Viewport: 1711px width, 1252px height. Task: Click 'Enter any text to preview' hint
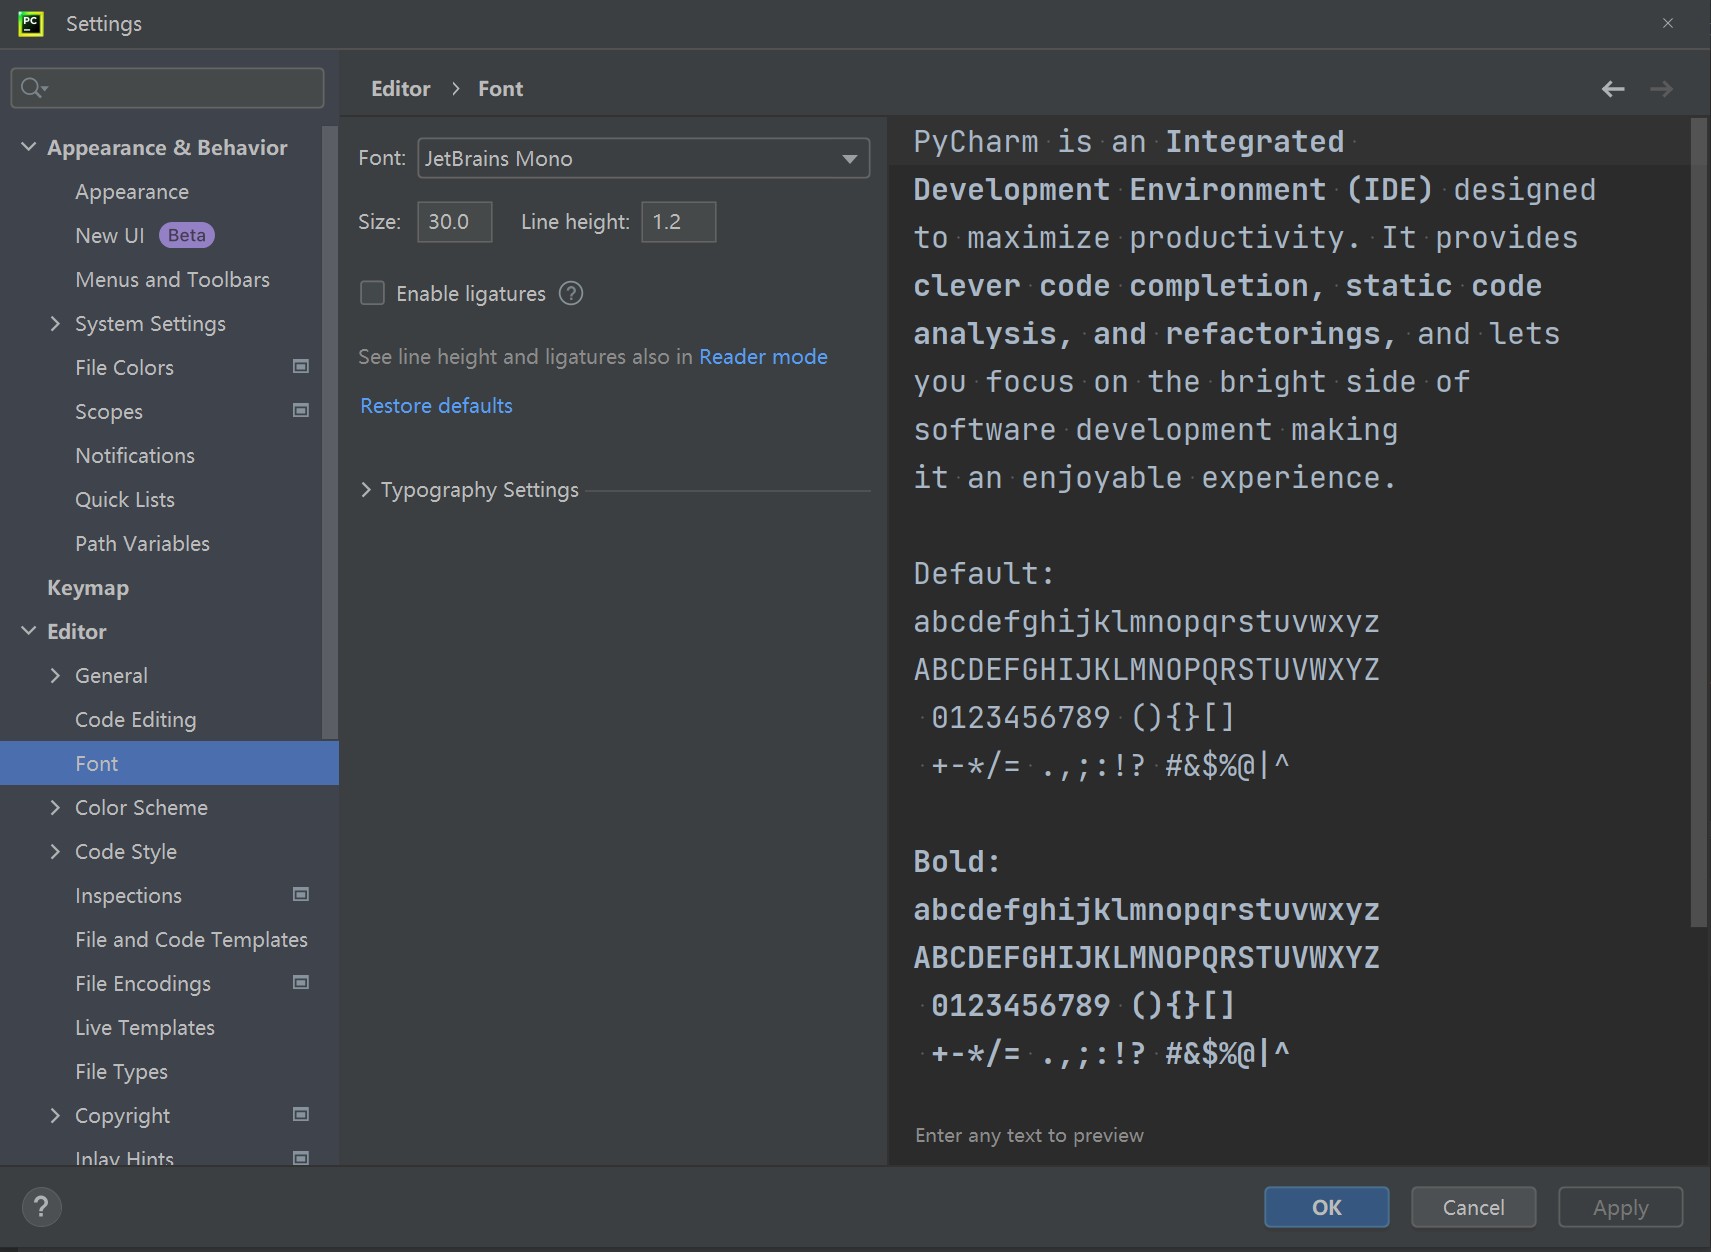click(x=1029, y=1135)
